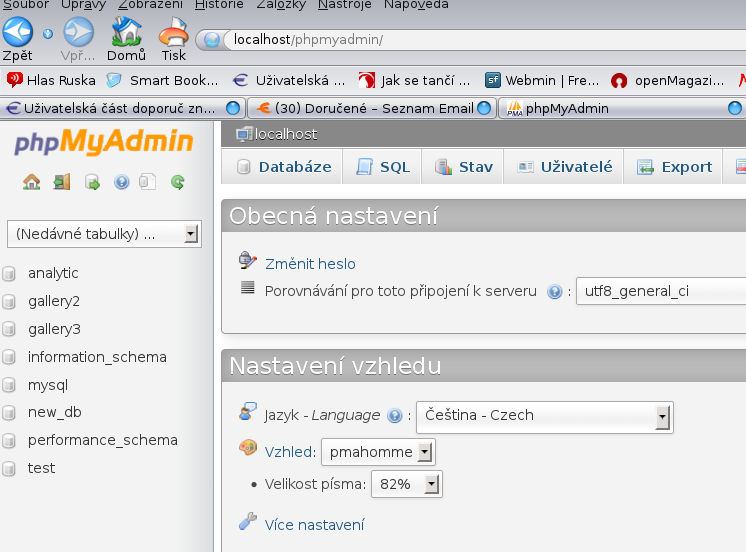Click database icon next to test
746x552 pixels.
pyautogui.click(x=9, y=469)
